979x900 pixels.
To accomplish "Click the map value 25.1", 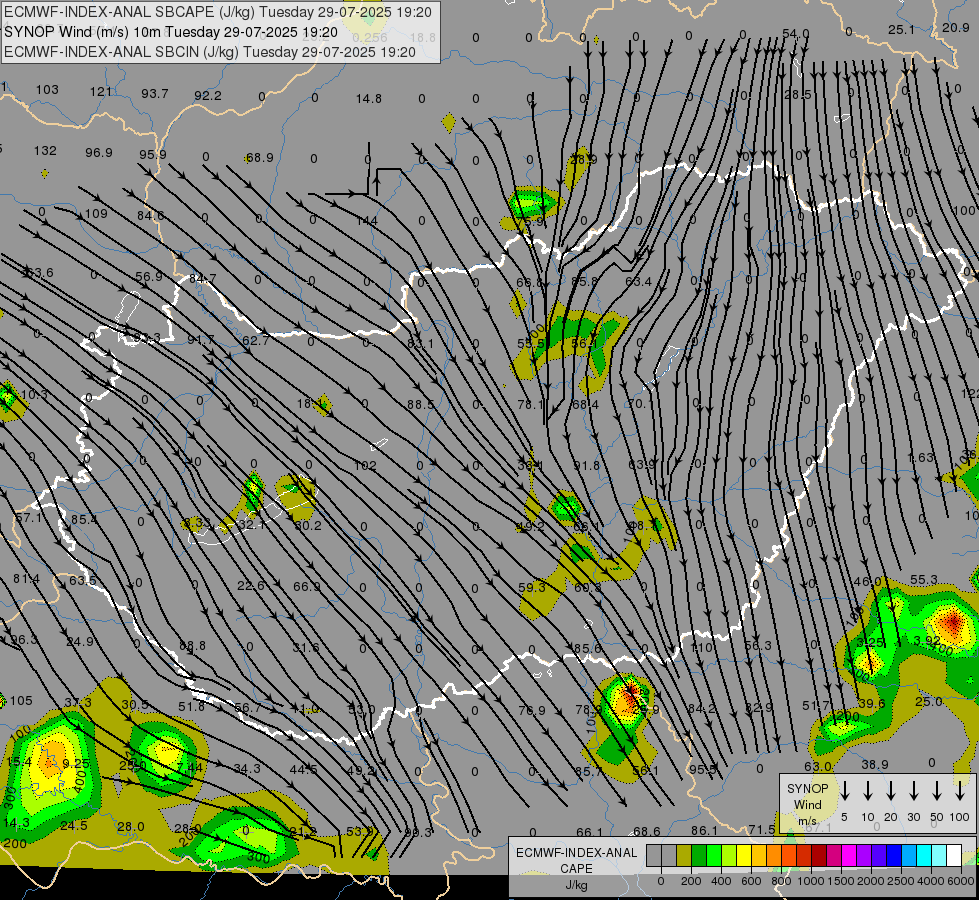I will [x=901, y=30].
